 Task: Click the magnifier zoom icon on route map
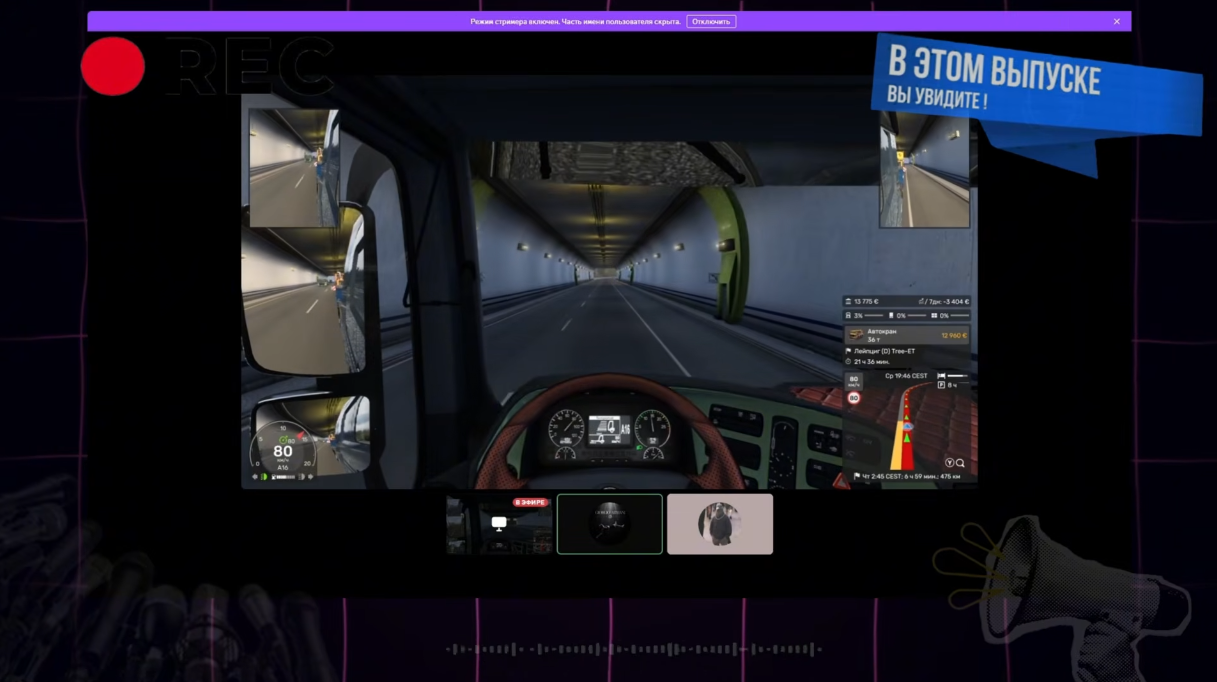(960, 463)
